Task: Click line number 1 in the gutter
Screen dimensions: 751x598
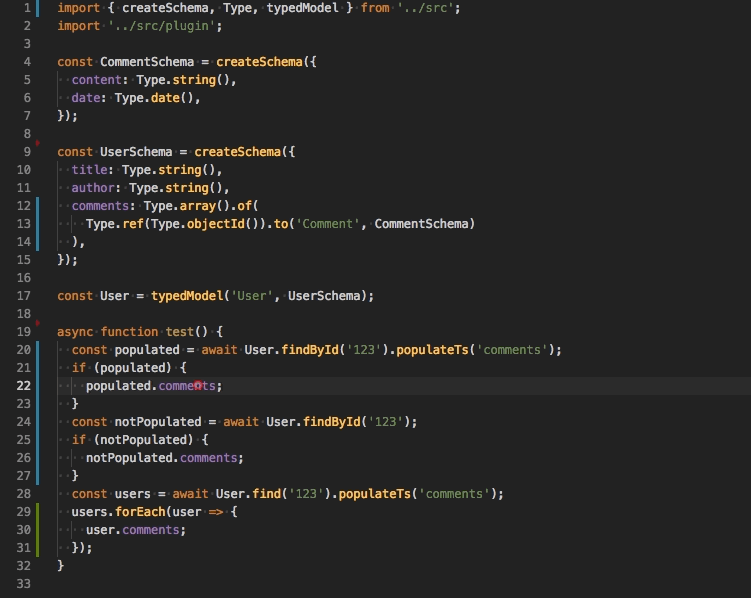Action: pyautogui.click(x=27, y=8)
